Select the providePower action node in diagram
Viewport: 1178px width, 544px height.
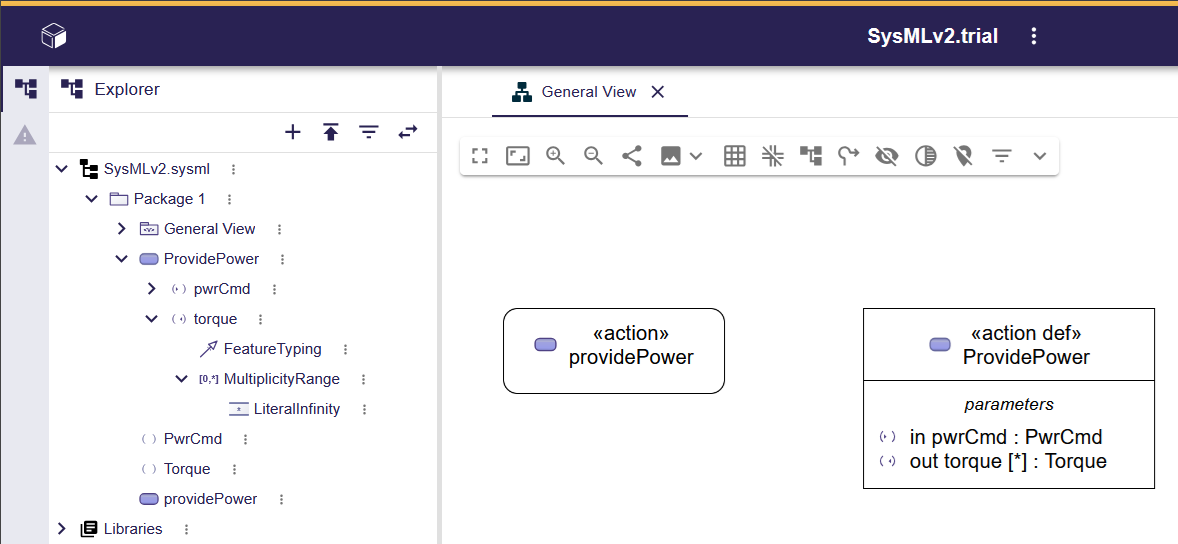(x=613, y=350)
